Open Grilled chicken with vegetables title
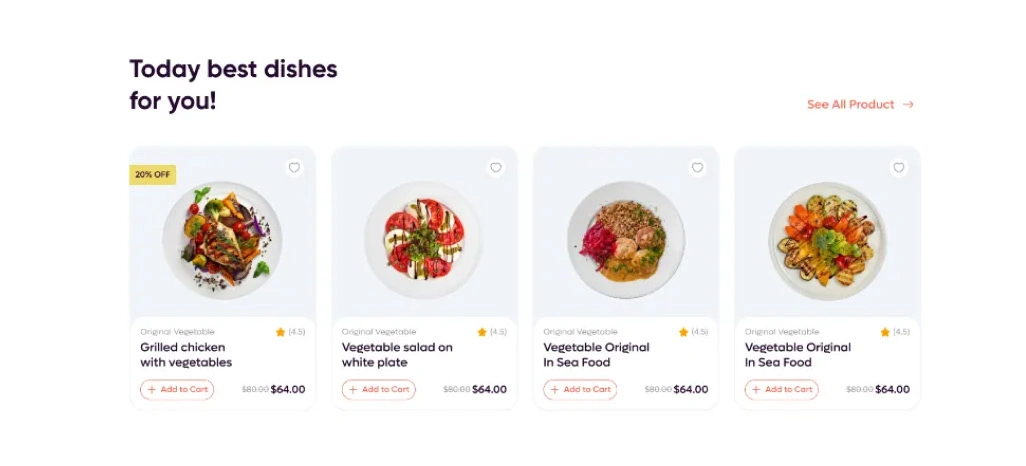The image size is (1026, 466). click(x=186, y=355)
